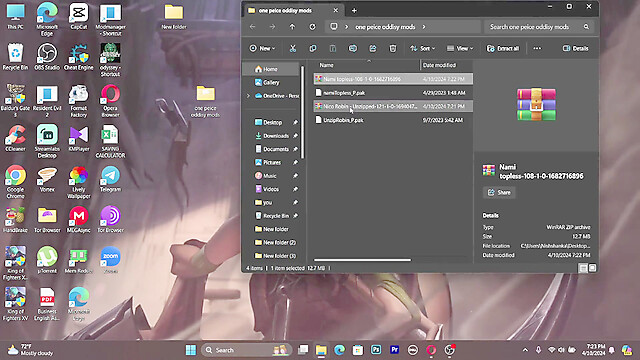Open uTorrent desktop icon
Image resolution: width=640 pixels, height=360 pixels.
47,260
